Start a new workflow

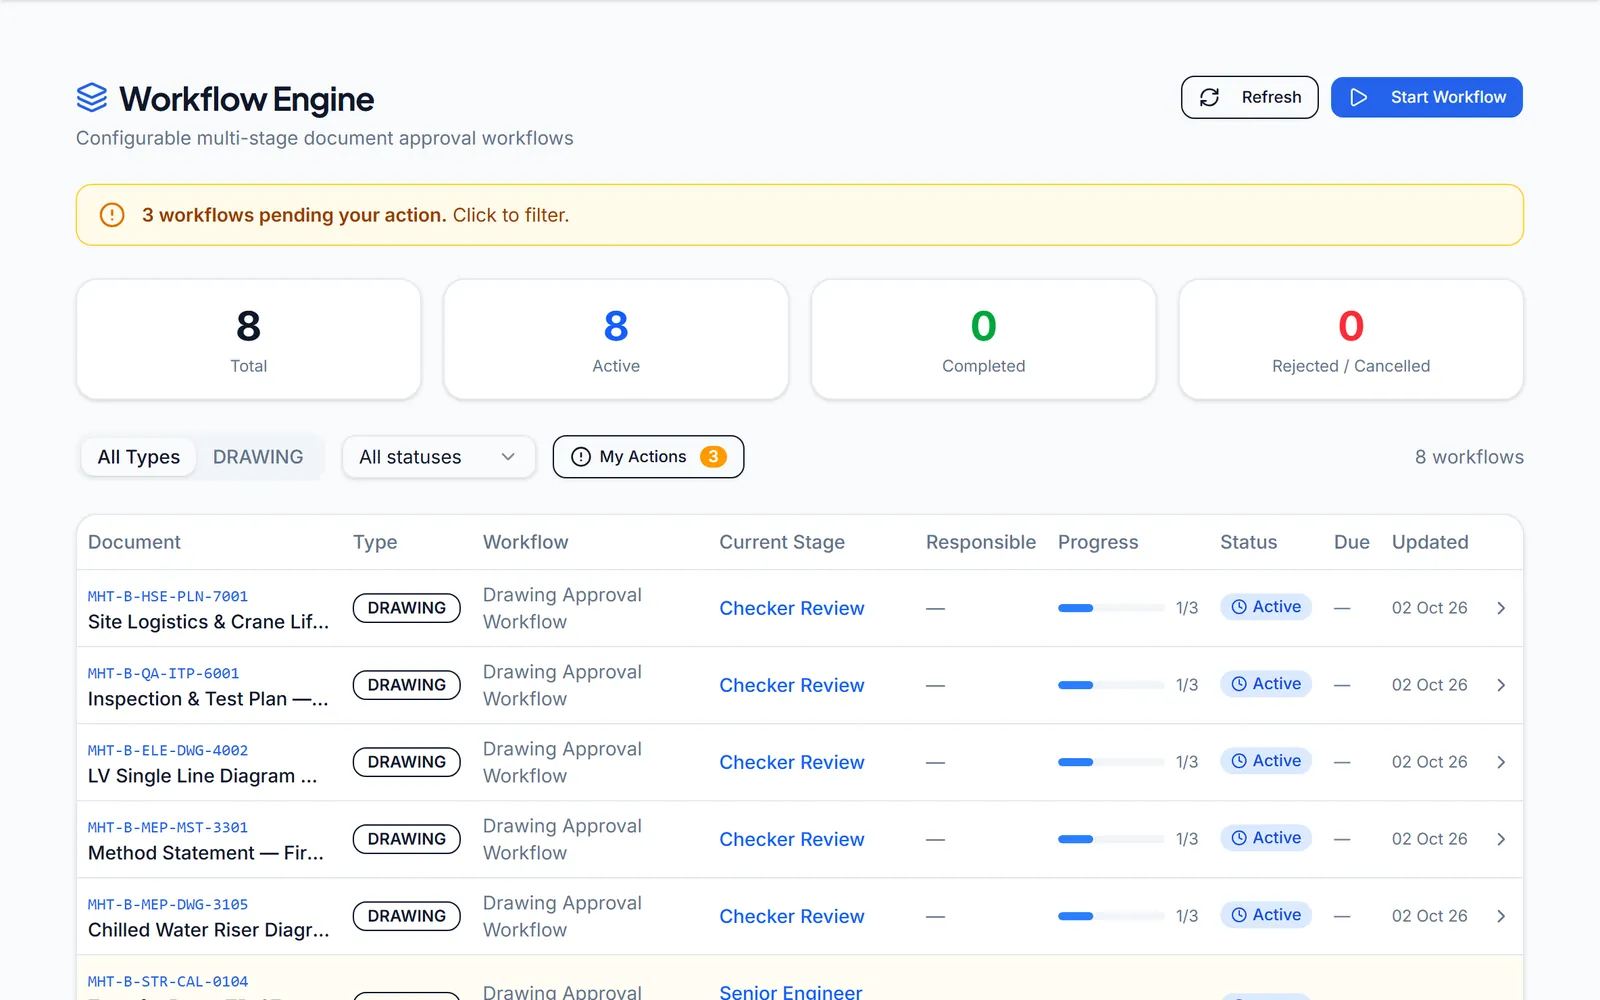click(1427, 97)
